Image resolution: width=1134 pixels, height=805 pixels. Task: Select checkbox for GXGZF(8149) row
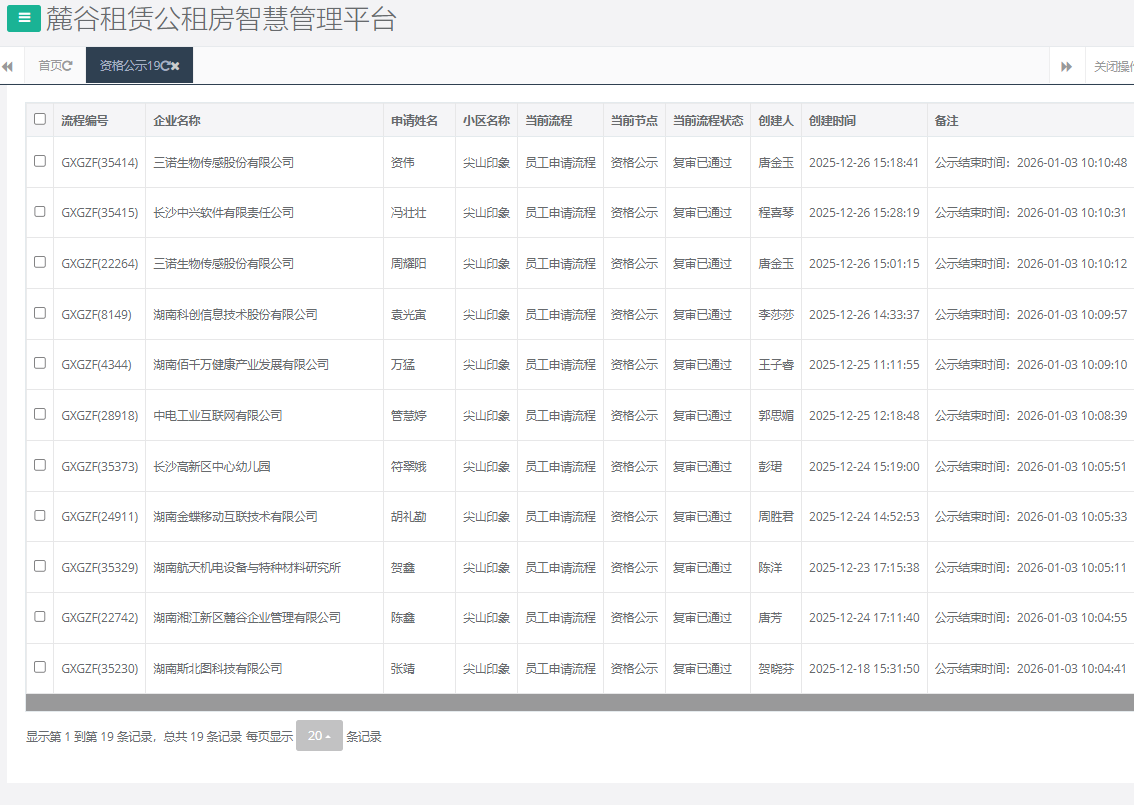coord(40,313)
